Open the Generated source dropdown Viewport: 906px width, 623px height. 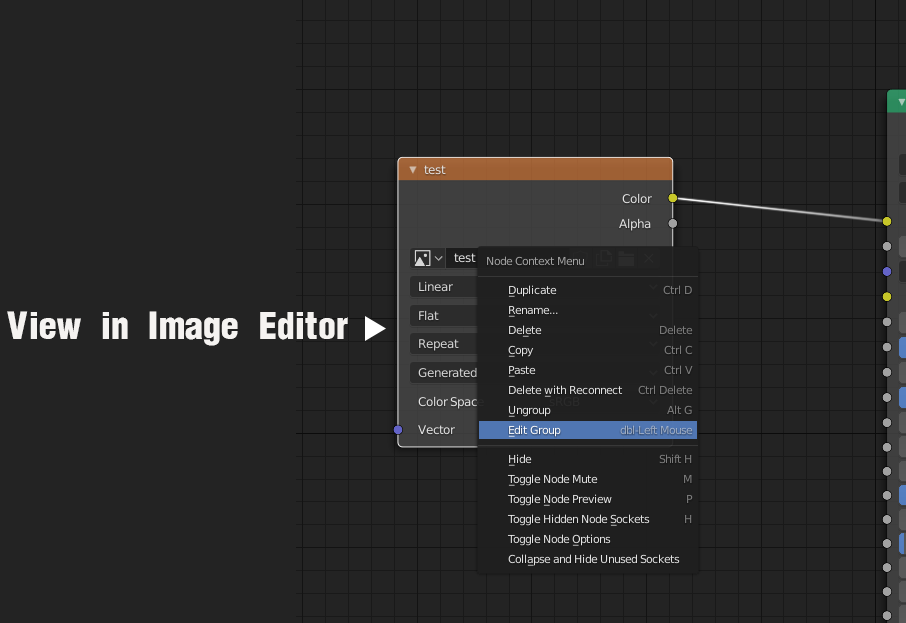[444, 373]
